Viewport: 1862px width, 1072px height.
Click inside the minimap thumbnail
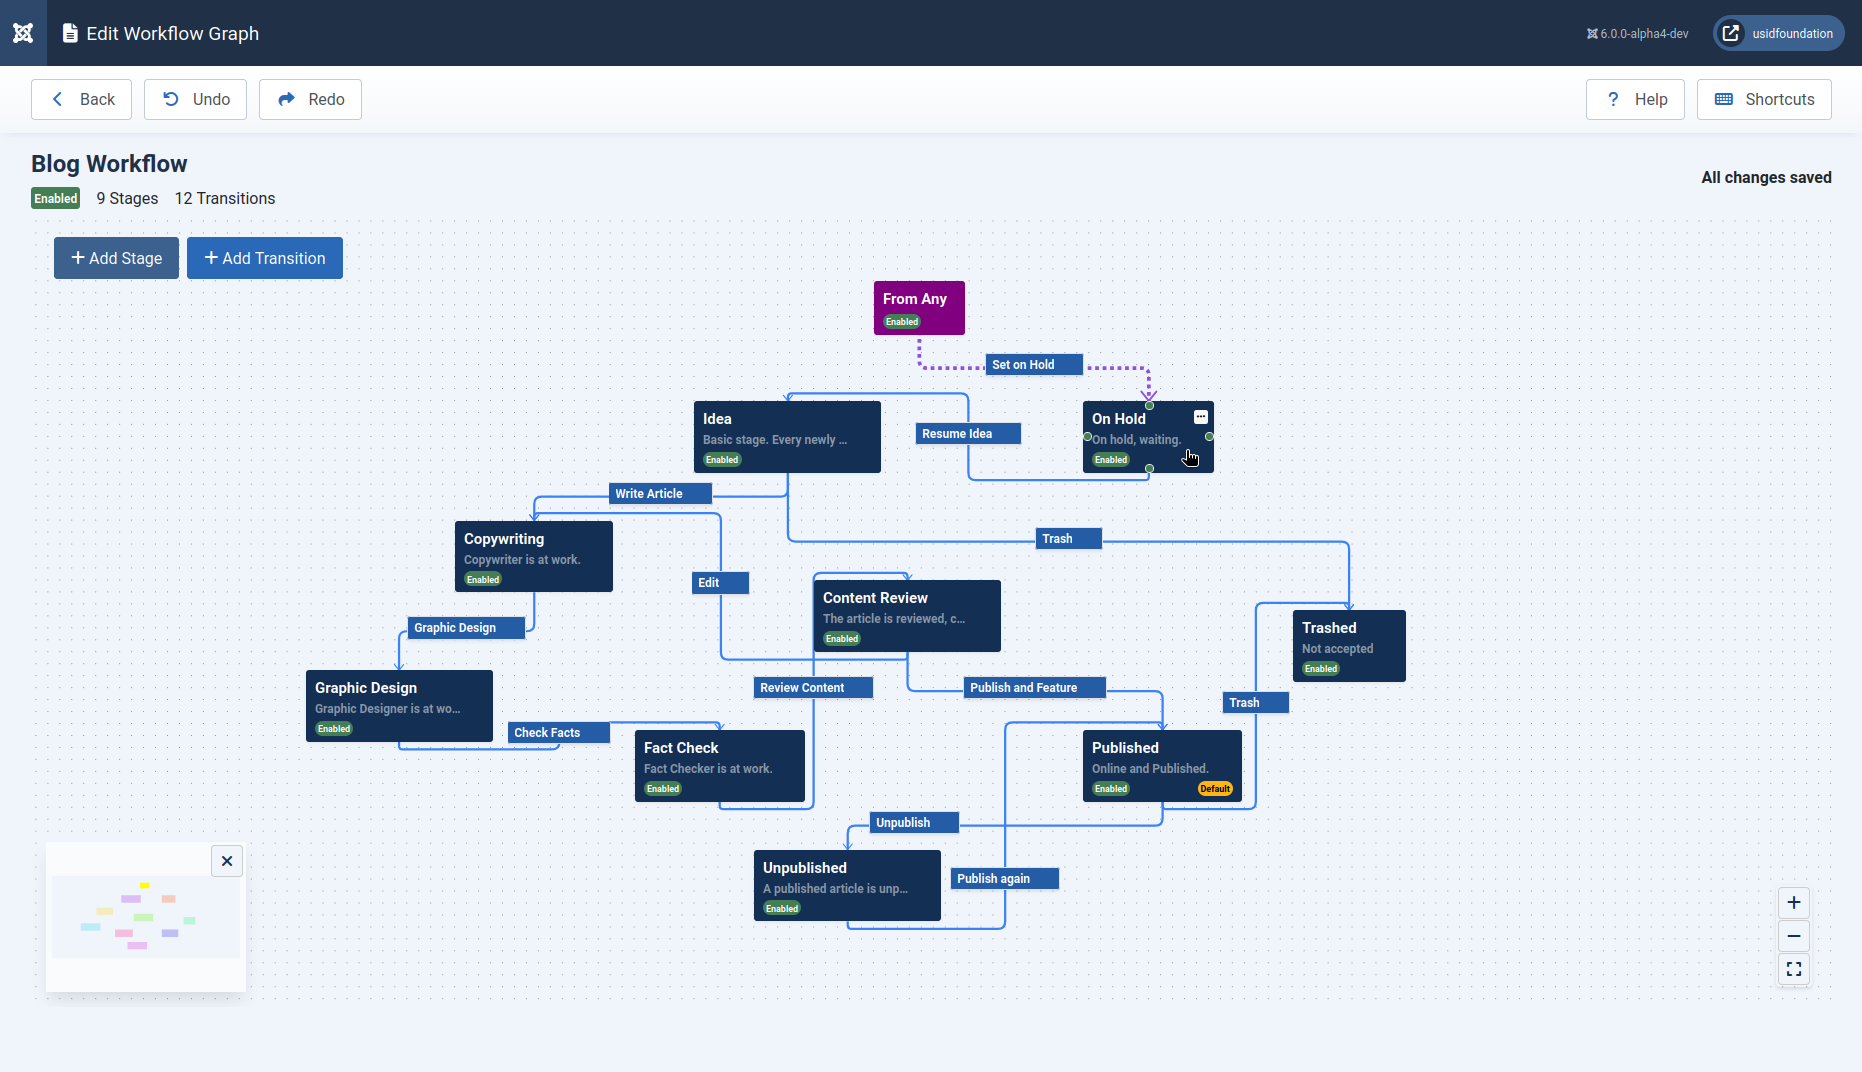(x=145, y=915)
